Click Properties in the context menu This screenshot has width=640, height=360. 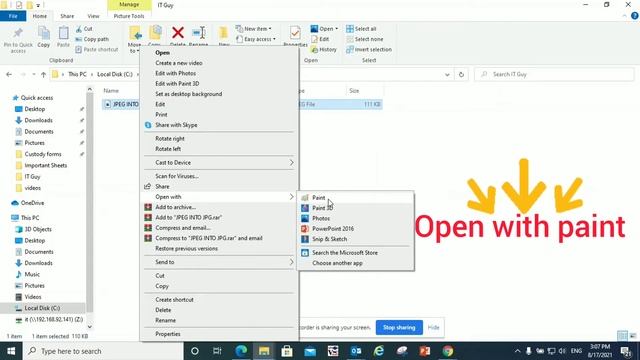click(219, 334)
